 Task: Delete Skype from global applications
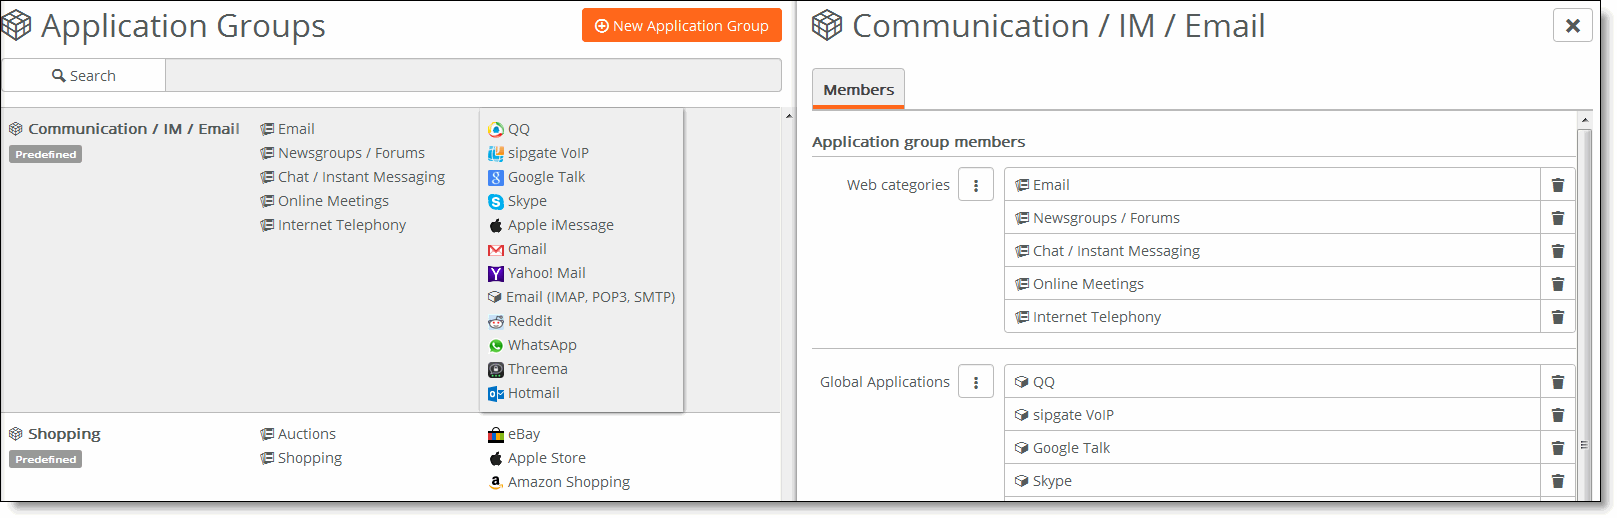[1557, 481]
